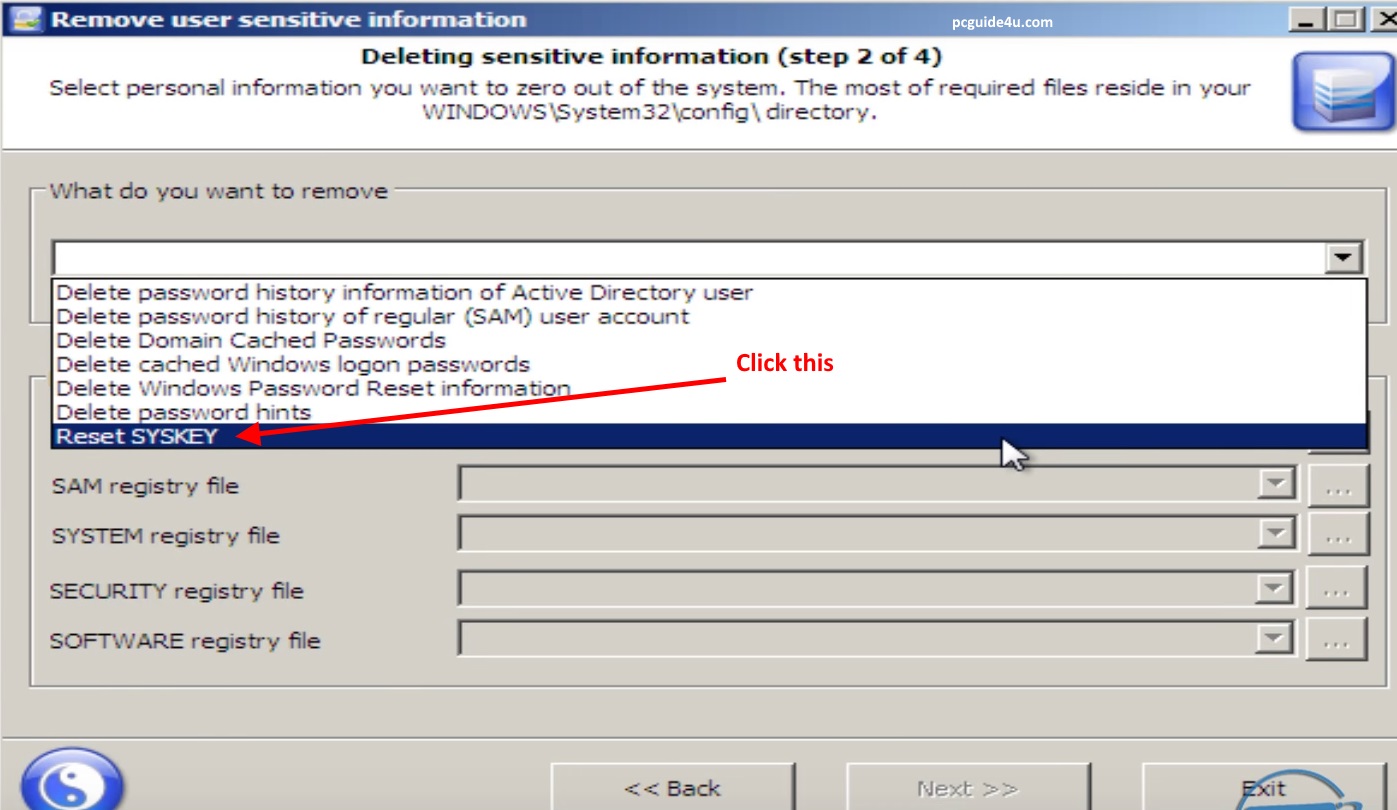Click the yin-yang icon at bottom left
Viewport: 1397px width, 810px height.
click(x=71, y=781)
